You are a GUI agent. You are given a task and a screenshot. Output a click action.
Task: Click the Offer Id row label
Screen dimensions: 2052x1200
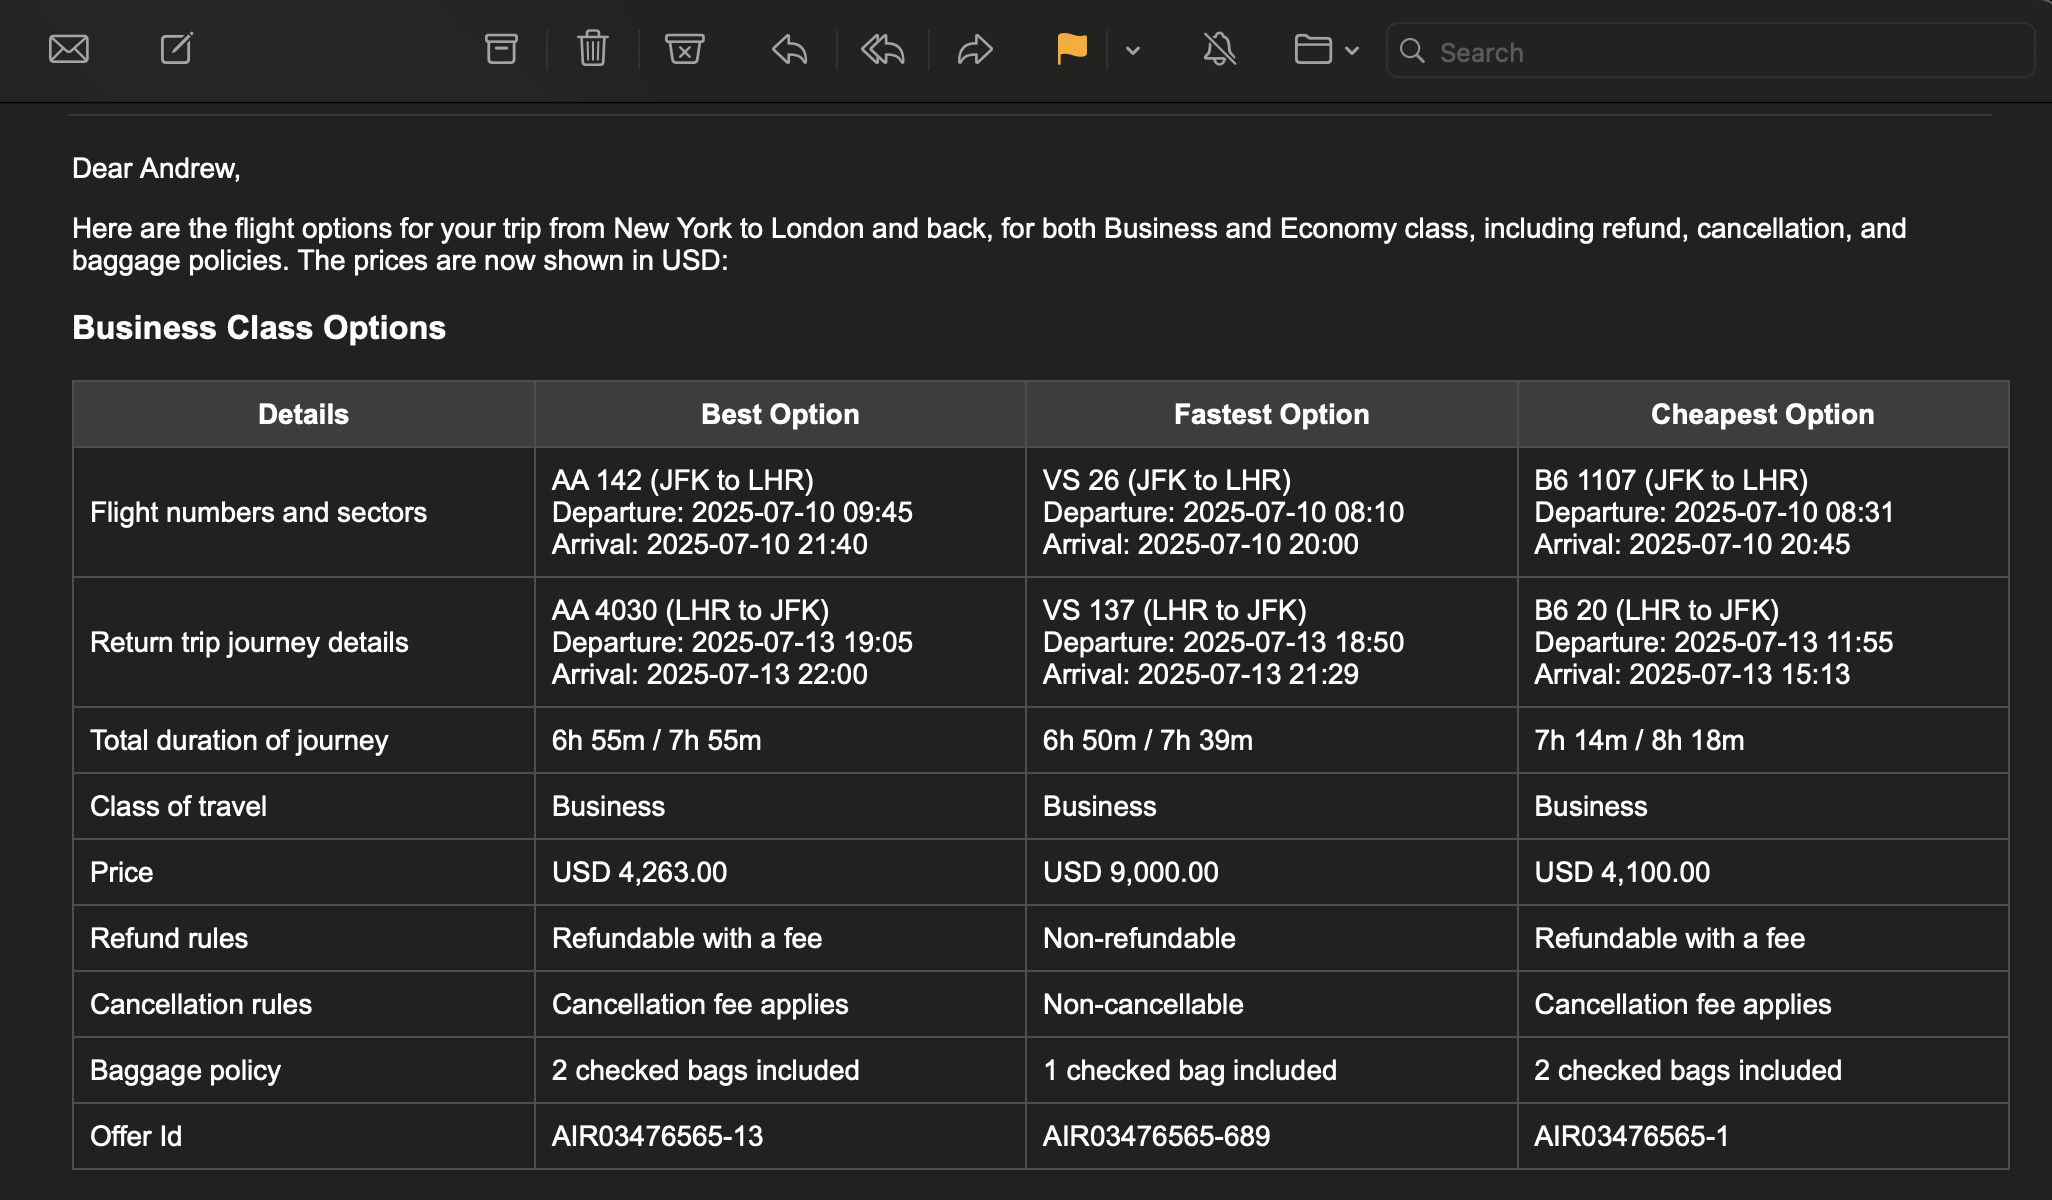point(136,1136)
